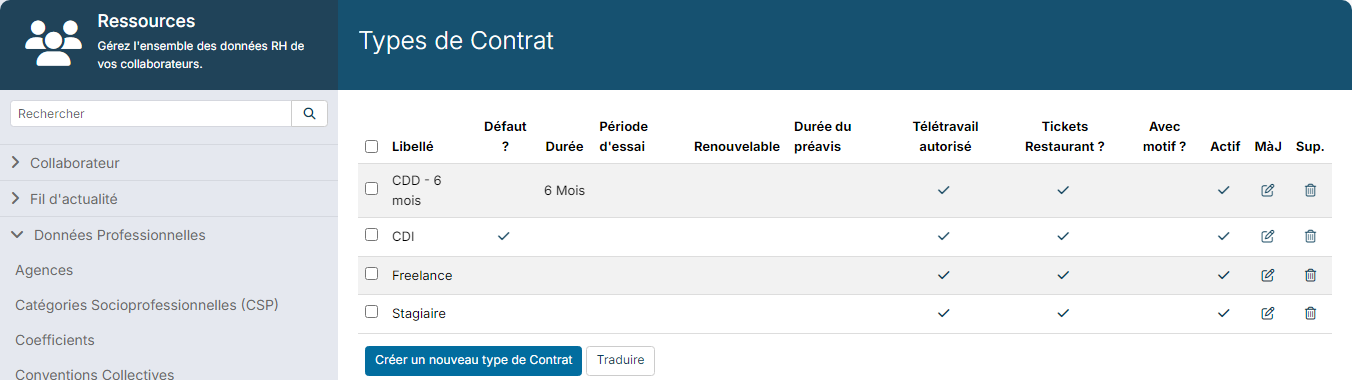The width and height of the screenshot is (1352, 380).
Task: Tick the select-all checkbox in table header
Action: pyautogui.click(x=372, y=146)
